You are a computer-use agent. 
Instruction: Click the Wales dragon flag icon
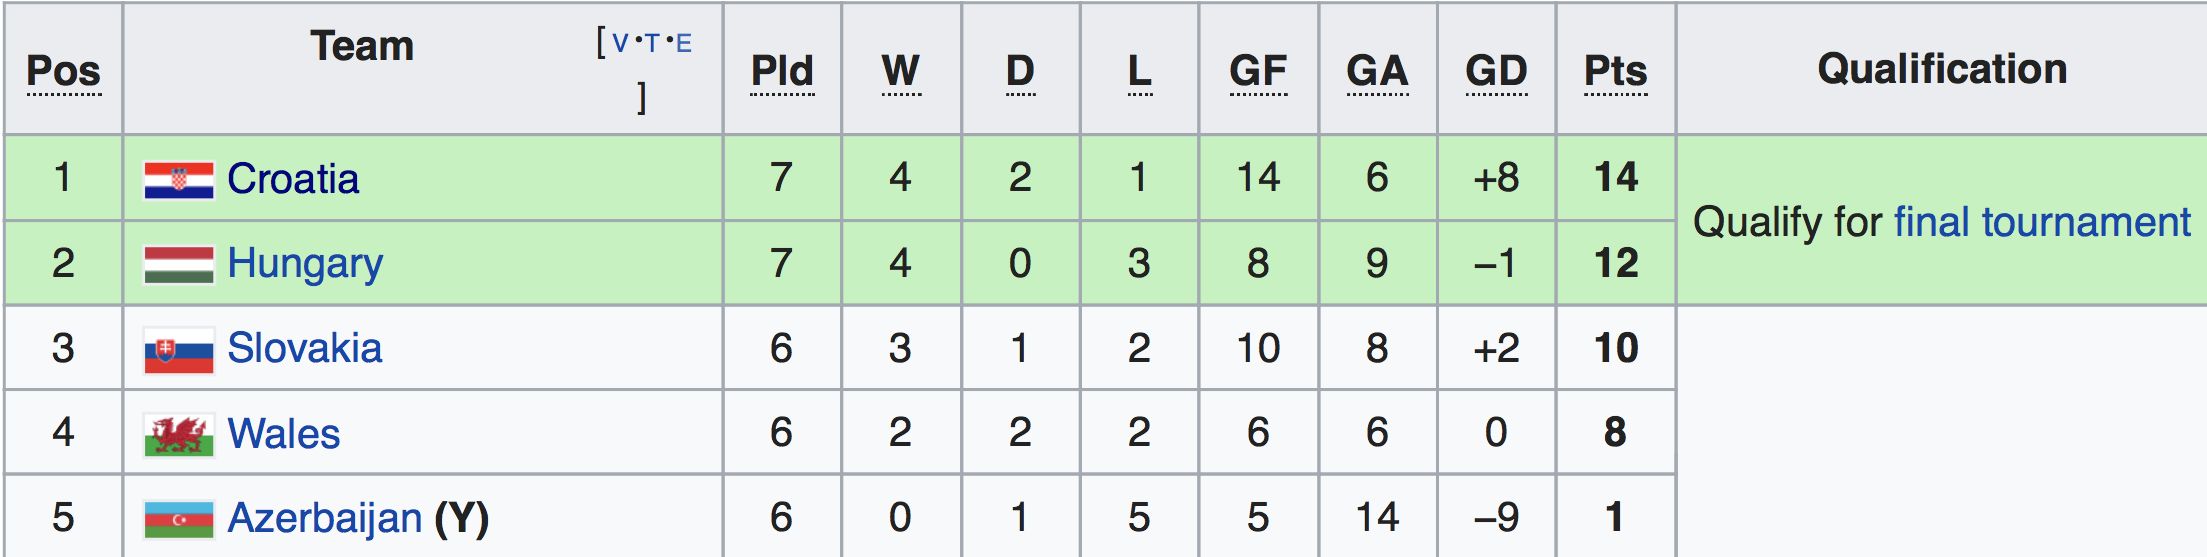(178, 434)
